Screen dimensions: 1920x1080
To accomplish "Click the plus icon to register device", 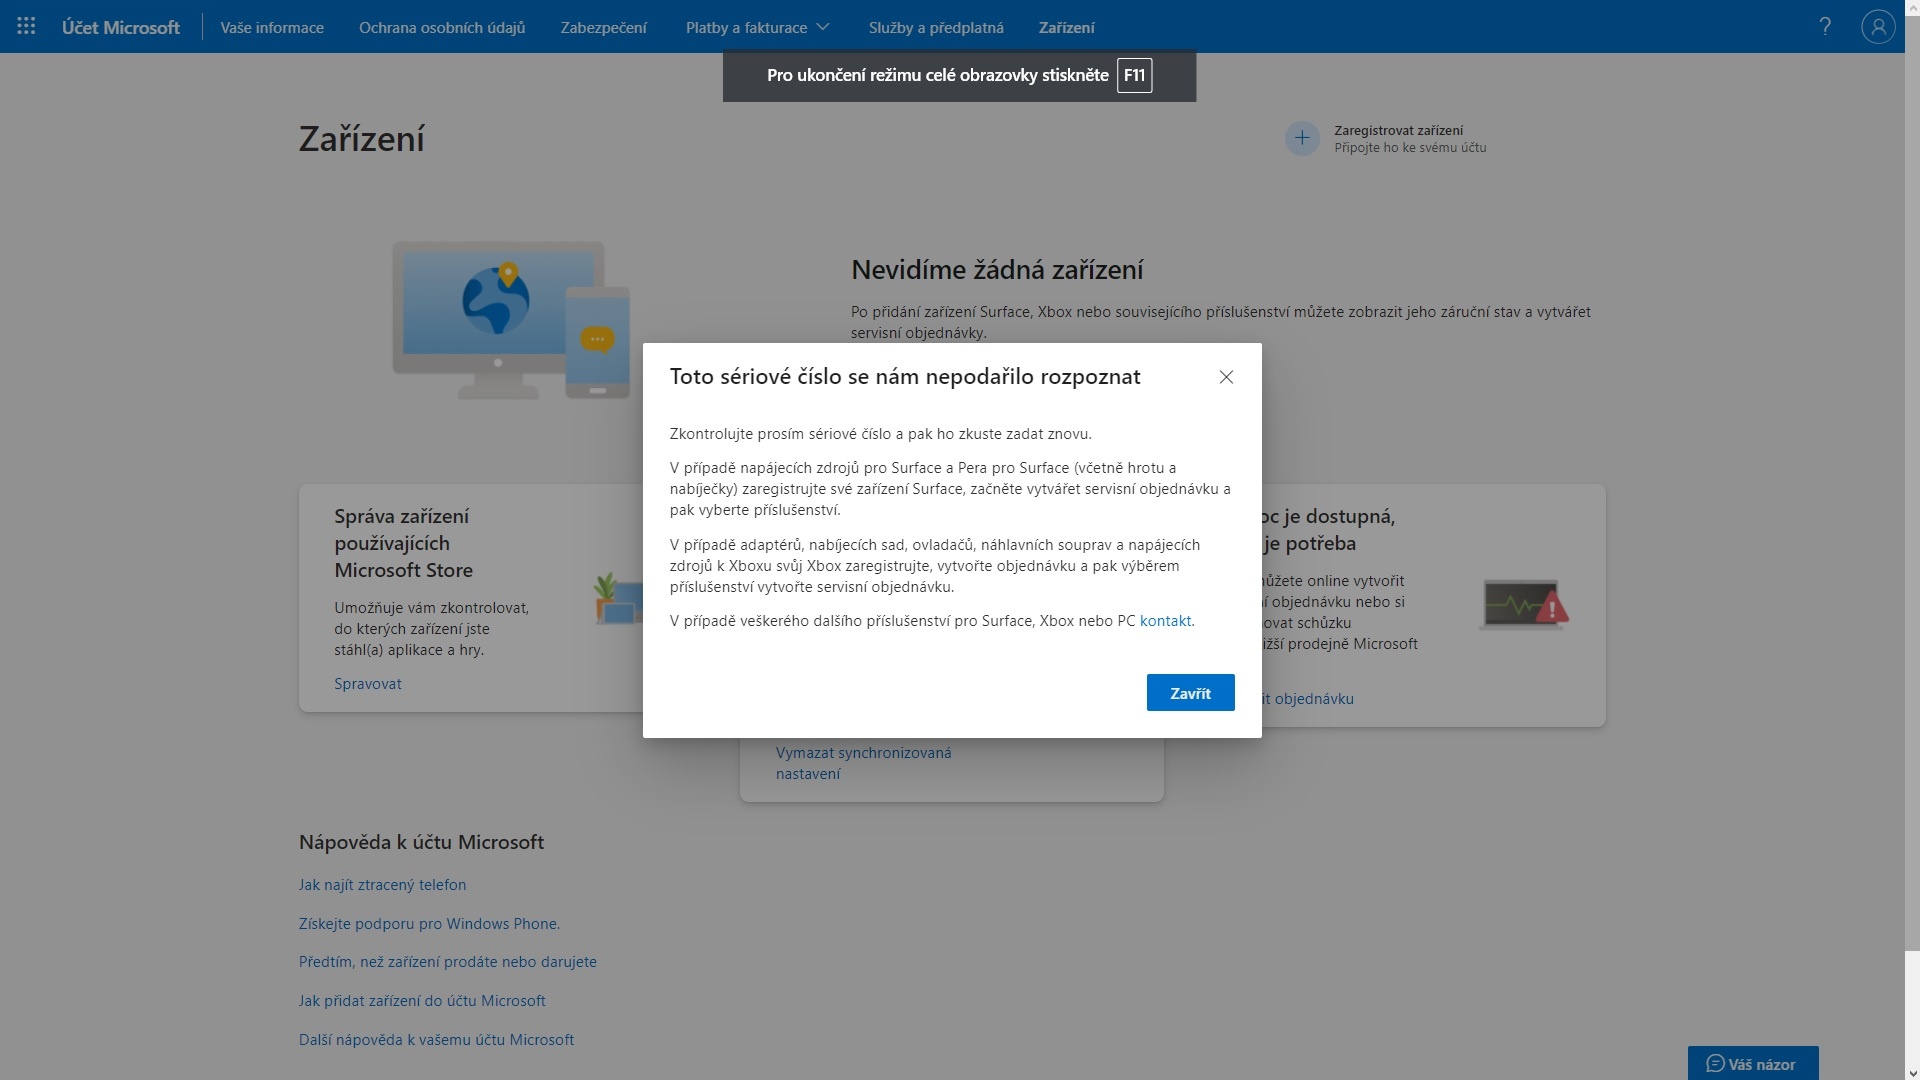I will (1302, 138).
